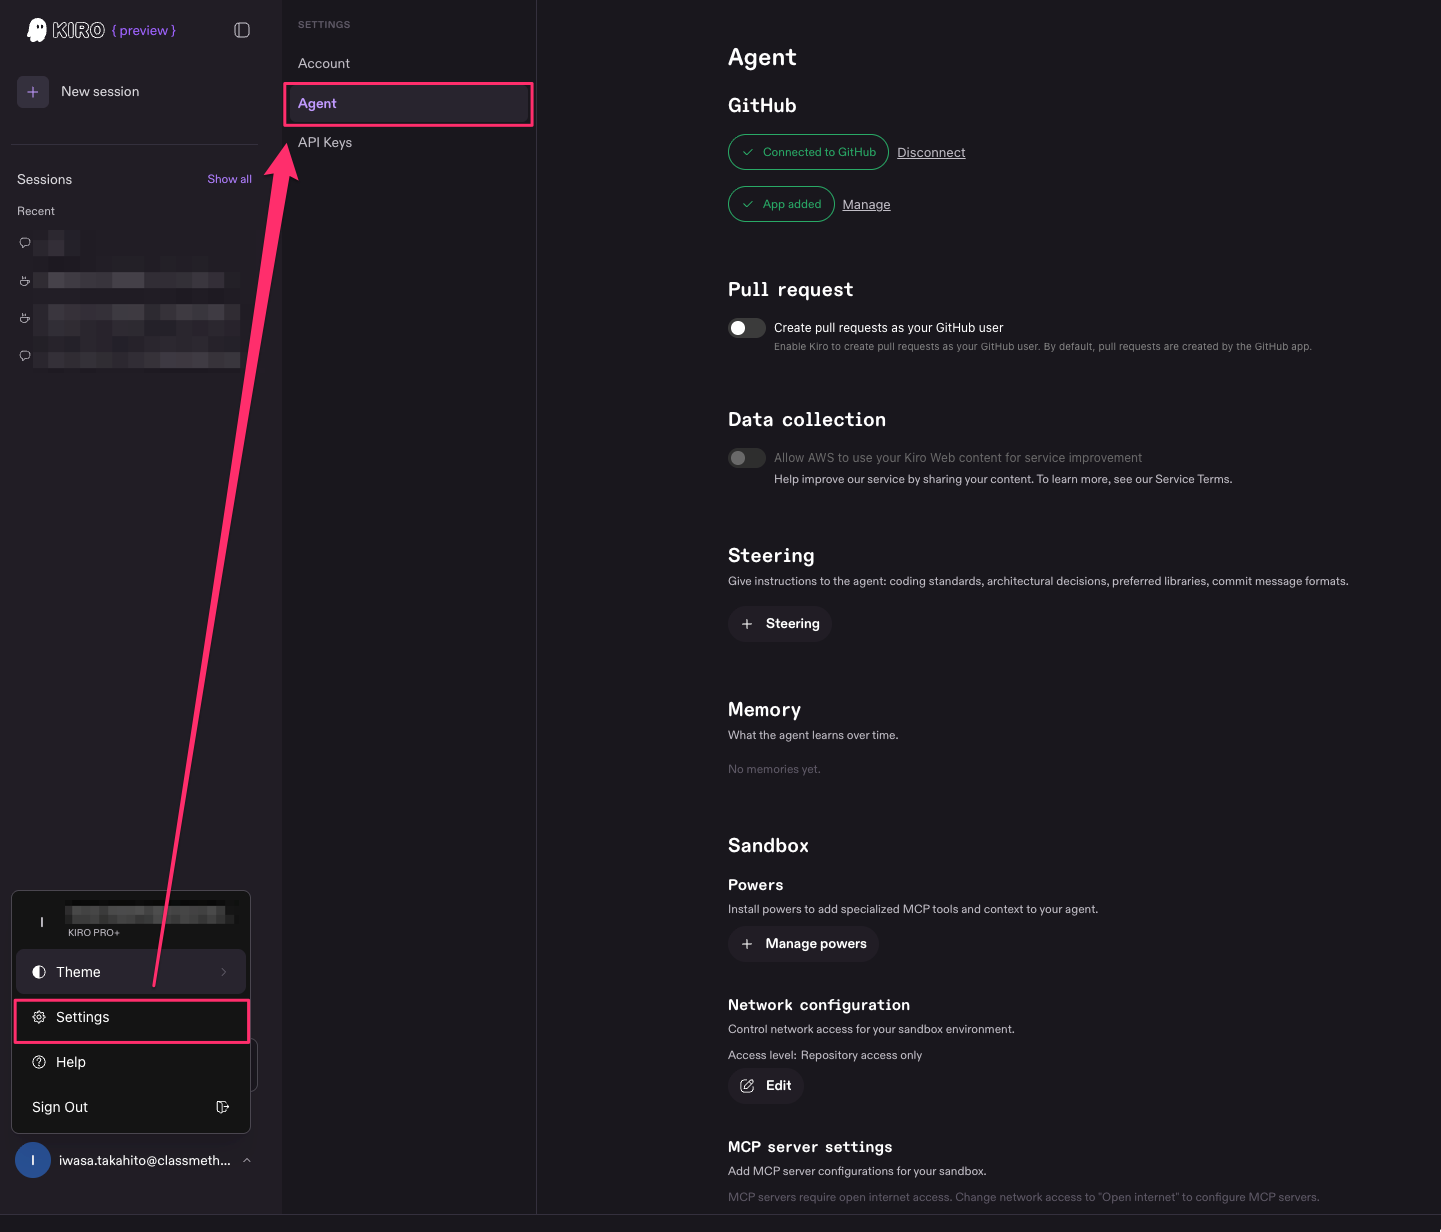Click the pencil icon on Edit button
The height and width of the screenshot is (1232, 1441).
pyautogui.click(x=747, y=1086)
